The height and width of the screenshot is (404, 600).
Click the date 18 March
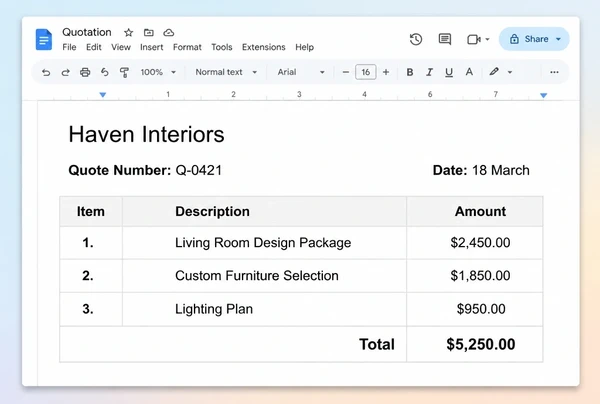[x=501, y=170]
